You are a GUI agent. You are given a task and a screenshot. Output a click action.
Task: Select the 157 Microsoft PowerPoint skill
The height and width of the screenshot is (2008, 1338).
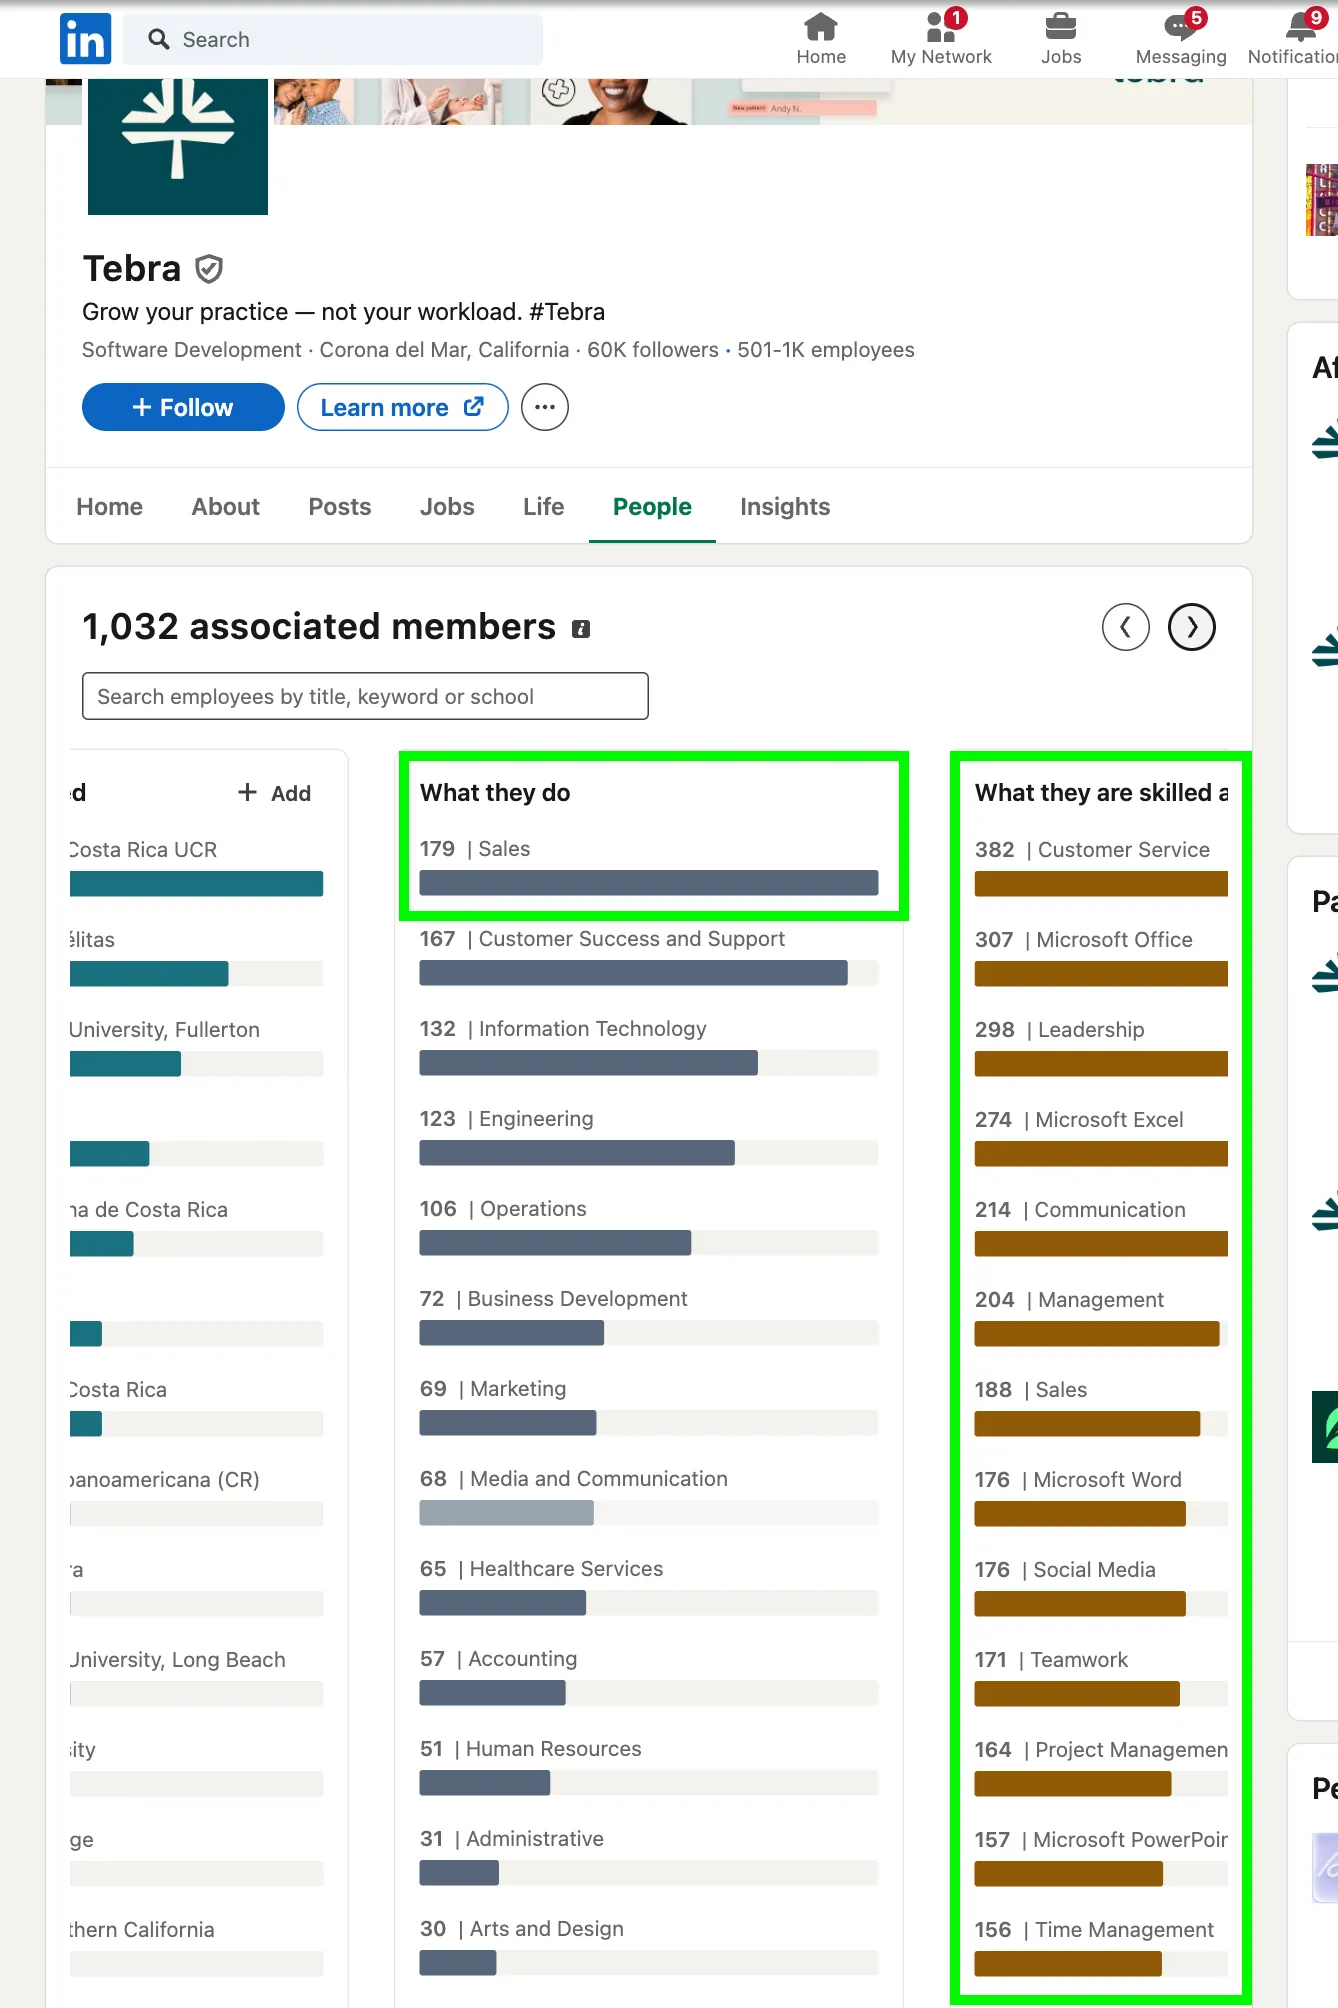(x=1101, y=1856)
